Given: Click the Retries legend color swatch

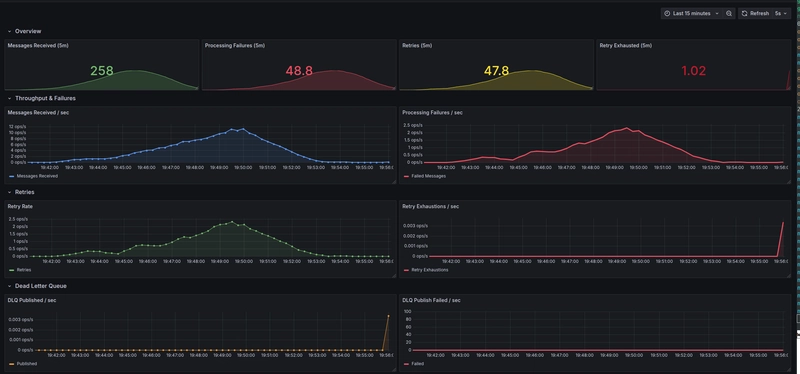Looking at the screenshot, I should click(x=12, y=270).
